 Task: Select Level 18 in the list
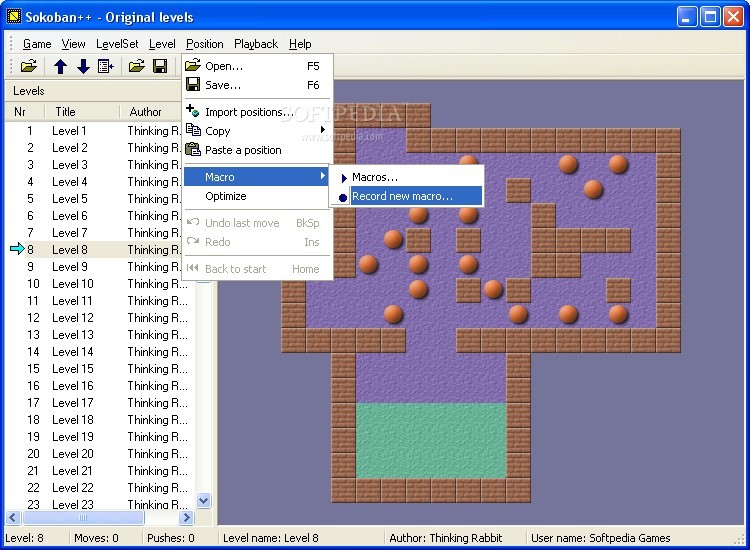tap(100, 419)
